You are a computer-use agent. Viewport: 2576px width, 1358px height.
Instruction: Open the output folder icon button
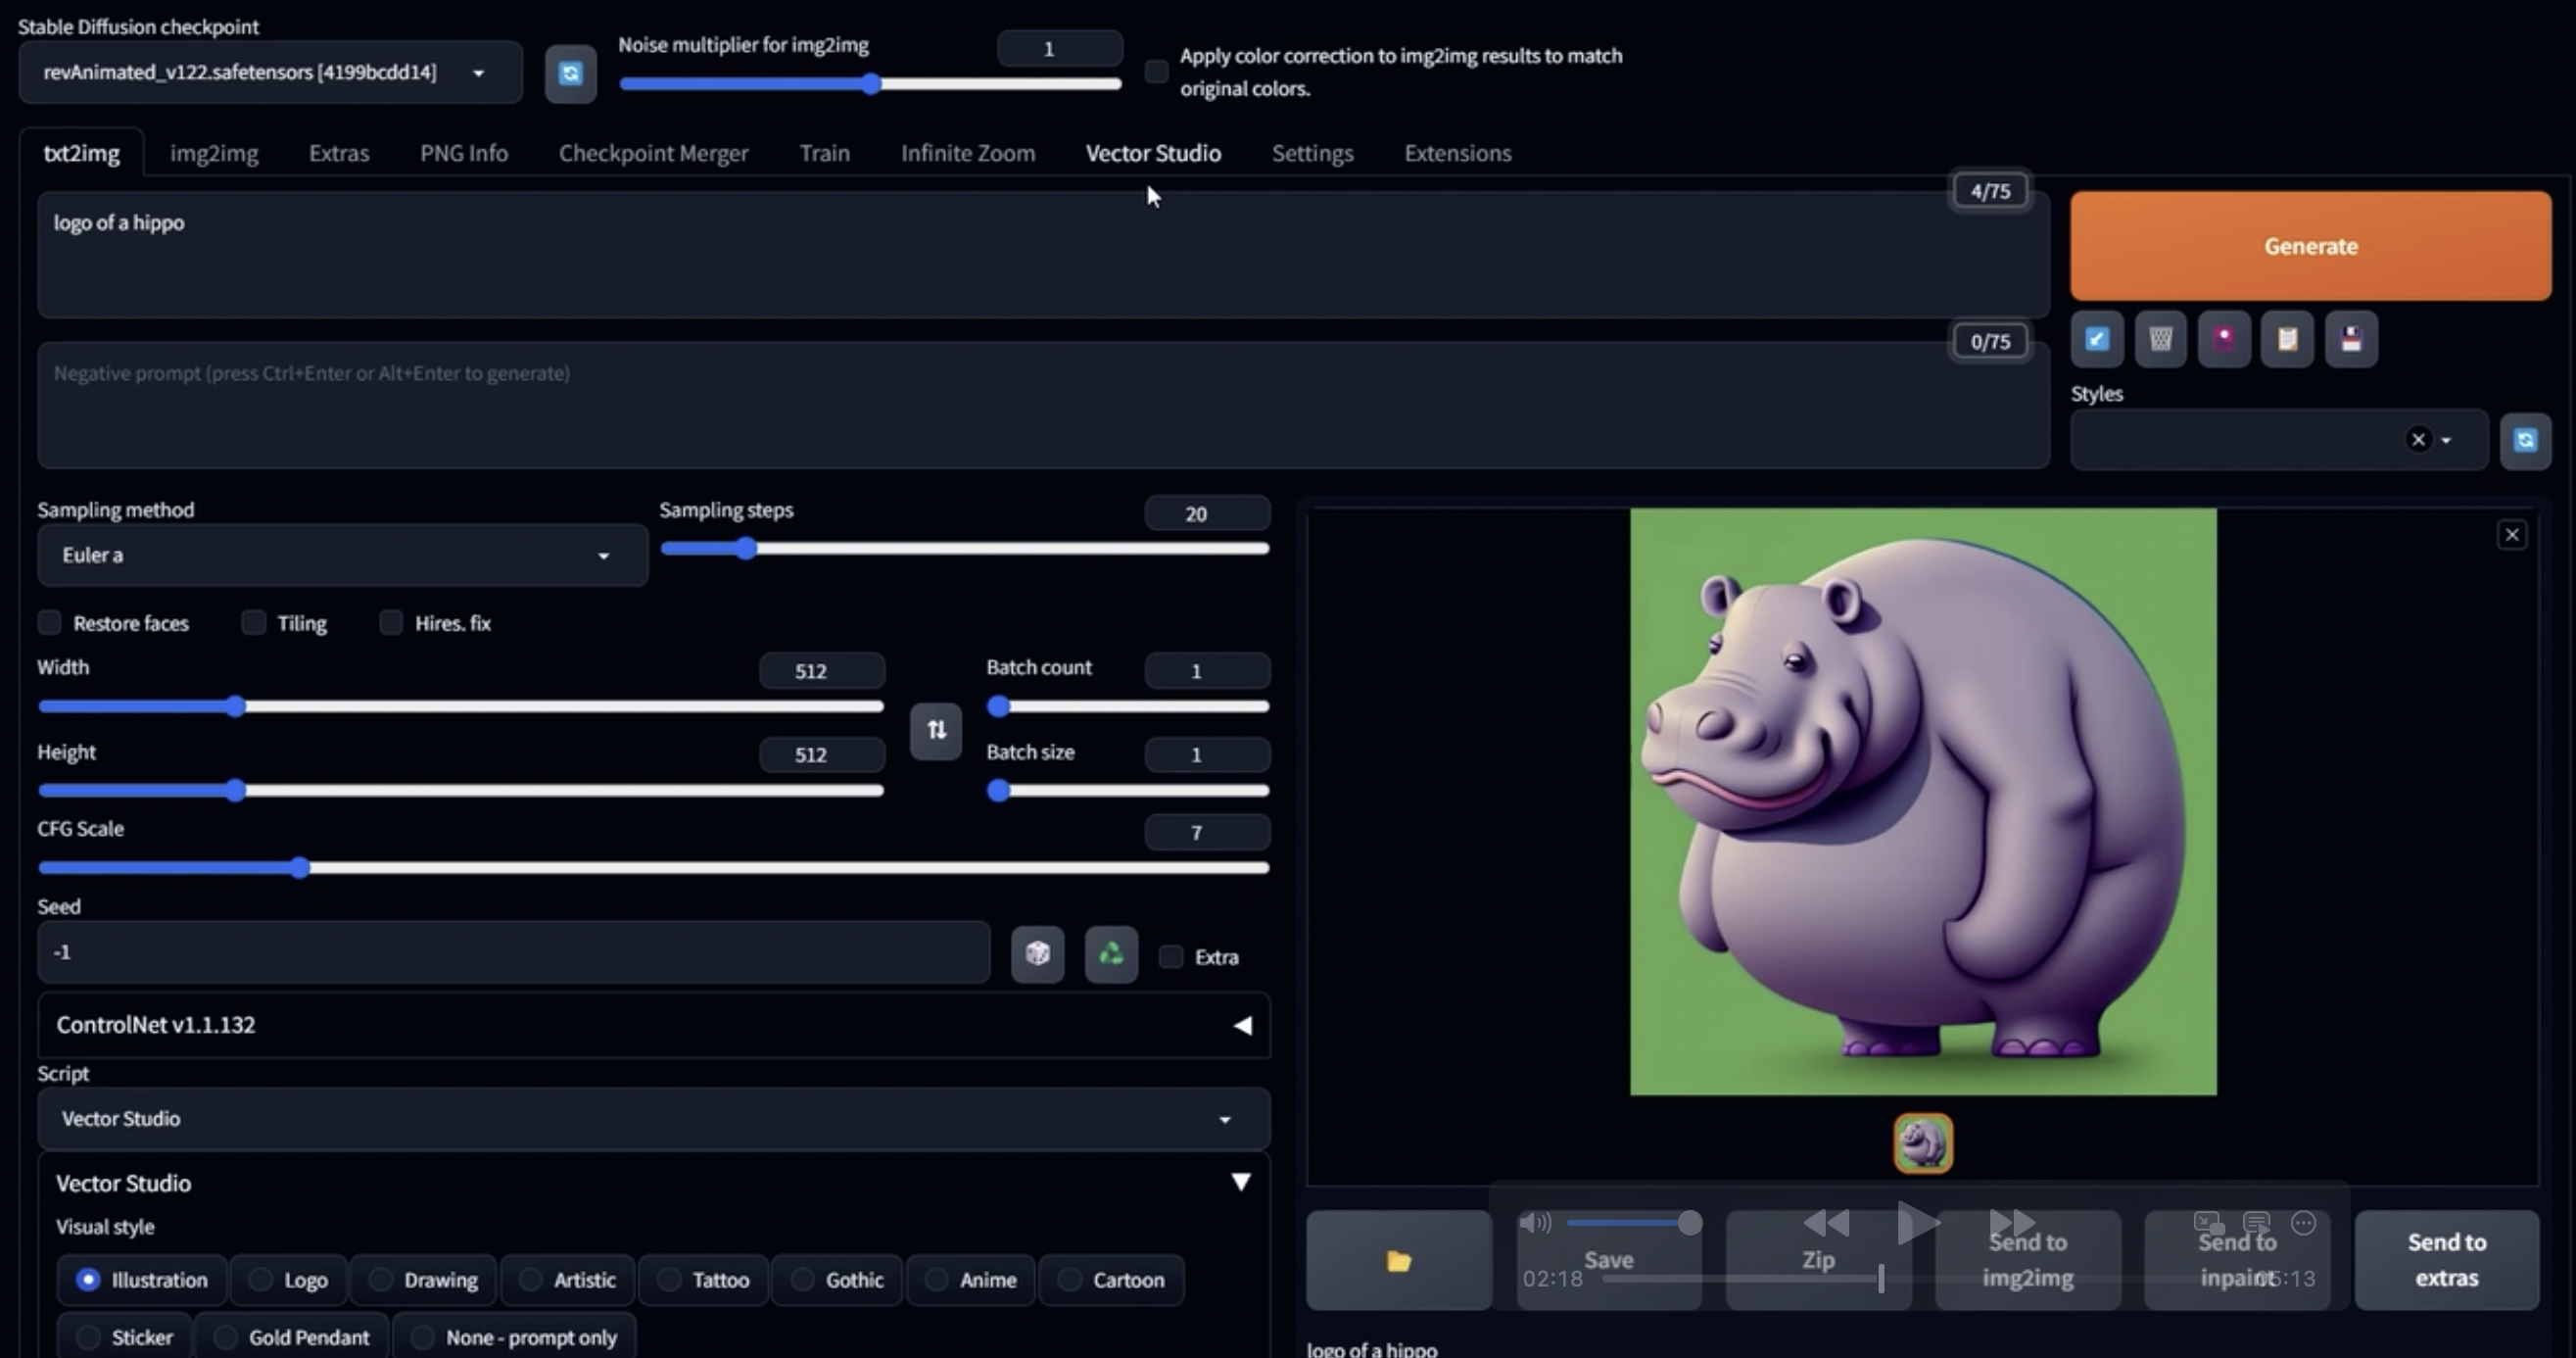[1398, 1261]
